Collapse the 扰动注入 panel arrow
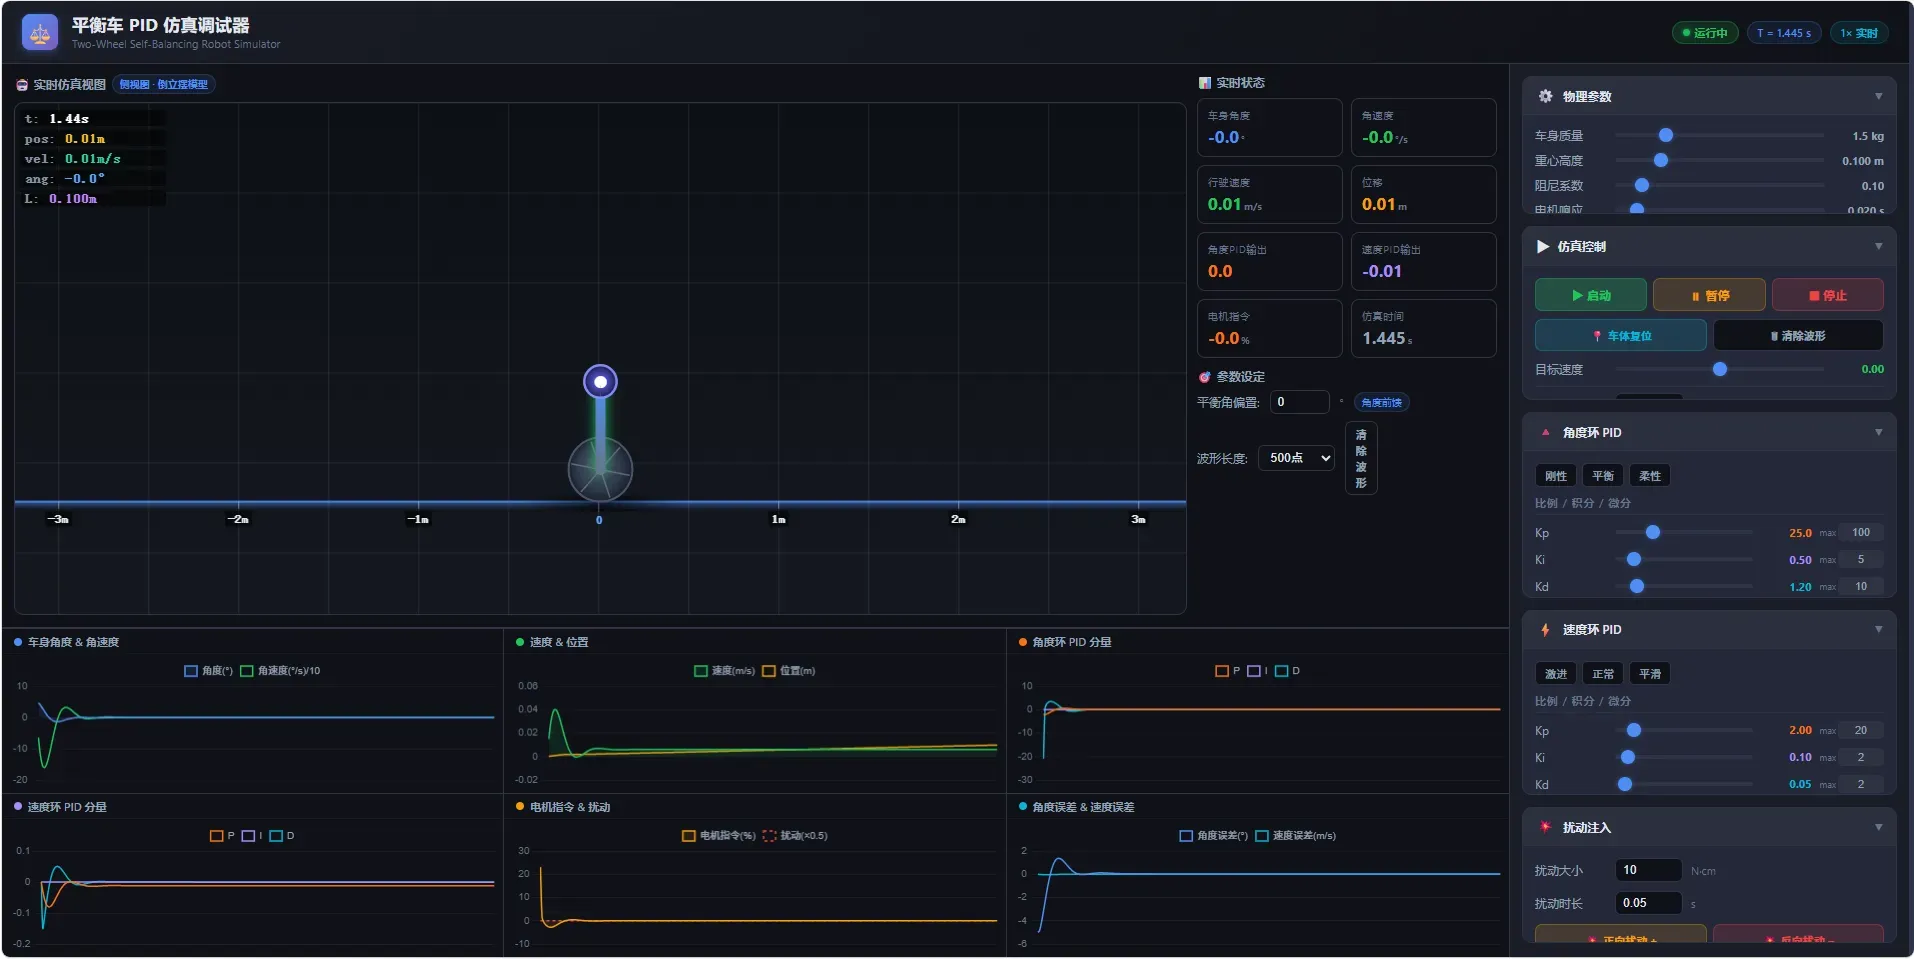 [1878, 827]
